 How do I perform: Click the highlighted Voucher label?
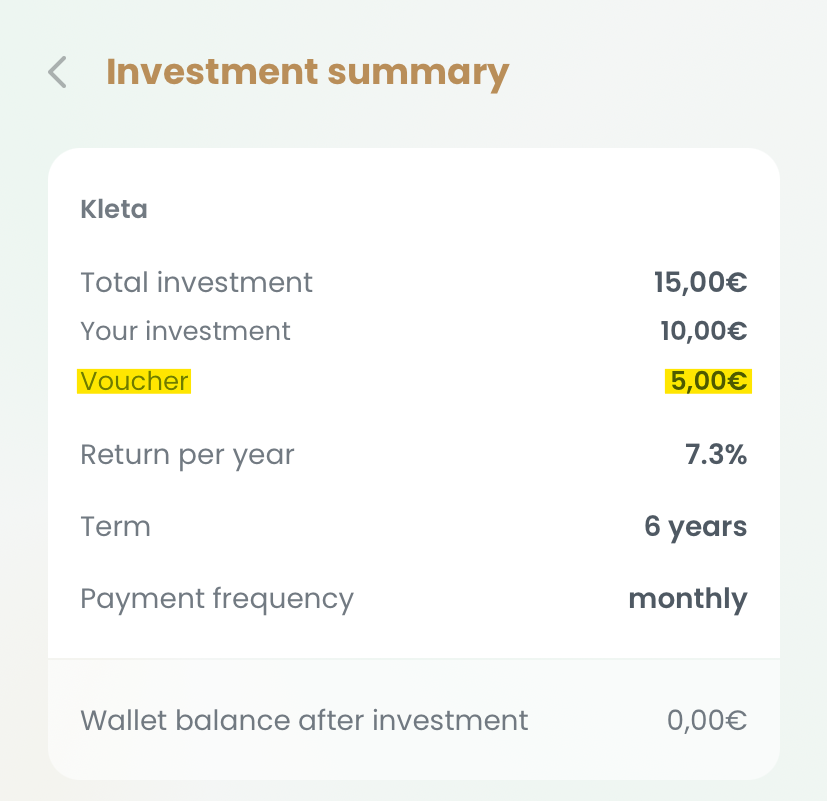[x=134, y=381]
